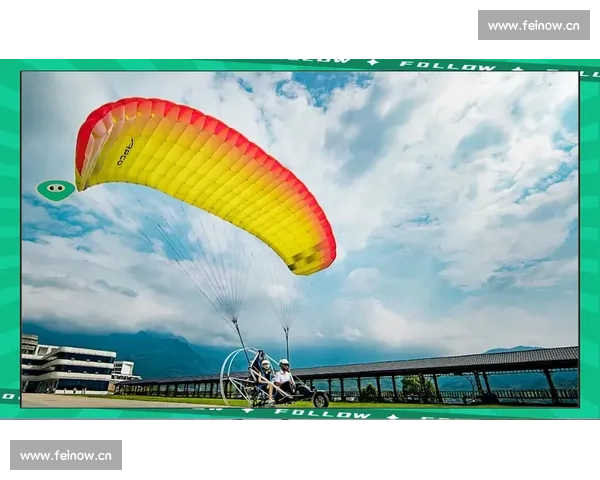Screen dimensions: 600x480
Task: Open the www.feinow.cn link at bottom left
Action: (67, 456)
